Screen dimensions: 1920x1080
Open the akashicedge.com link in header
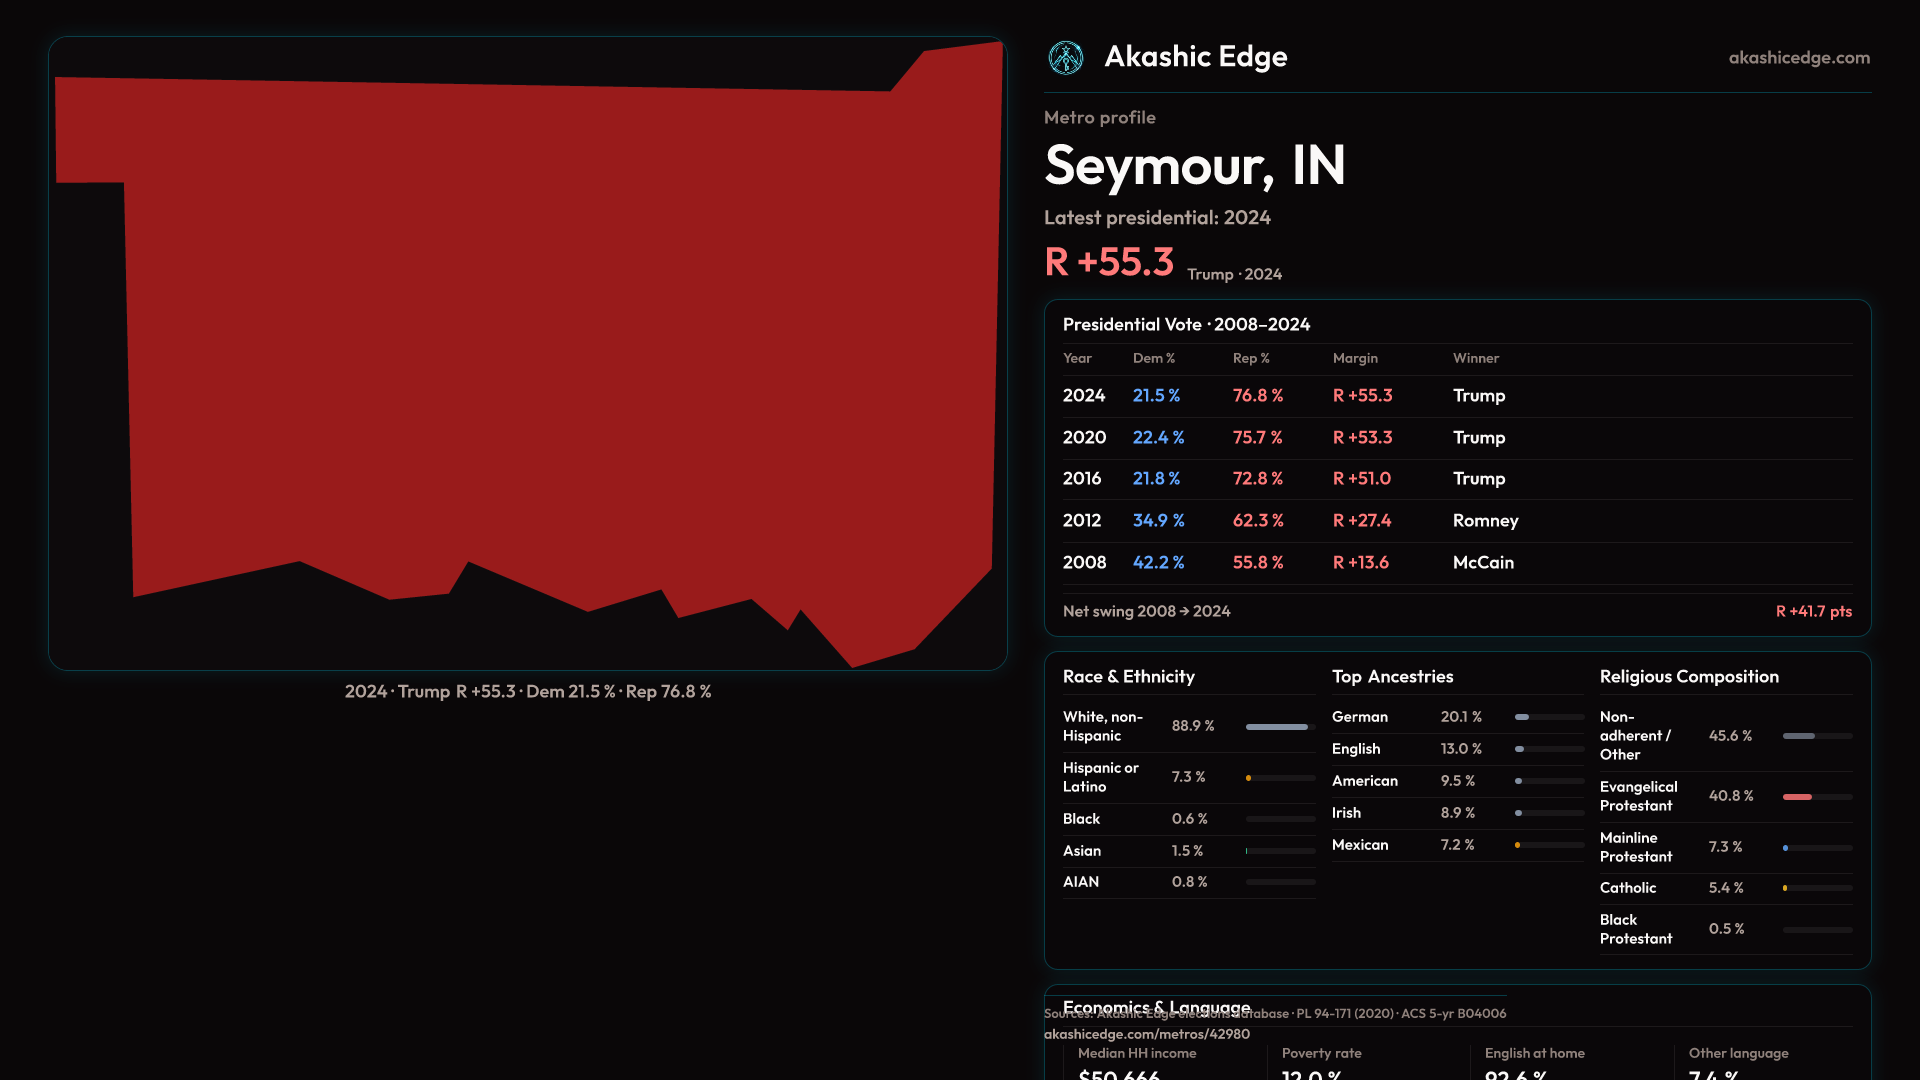click(1798, 58)
